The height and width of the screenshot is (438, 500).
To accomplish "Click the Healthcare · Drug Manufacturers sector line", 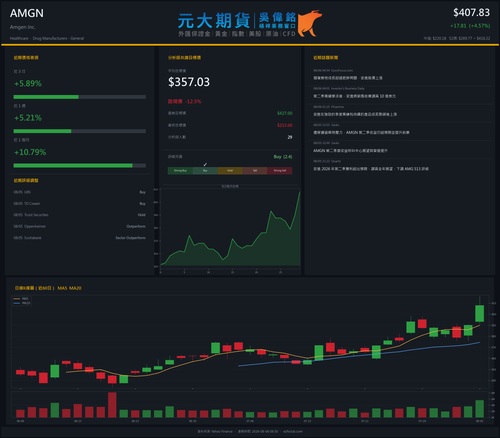I will tap(47, 38).
